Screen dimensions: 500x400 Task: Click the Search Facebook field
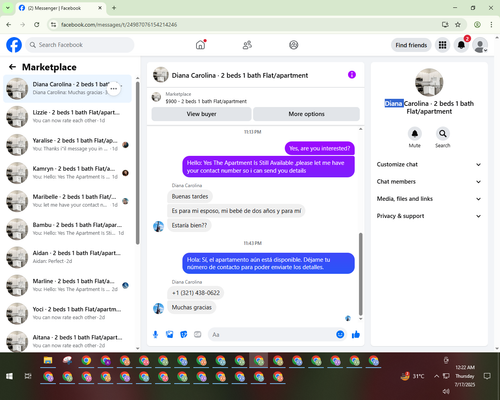(x=80, y=45)
